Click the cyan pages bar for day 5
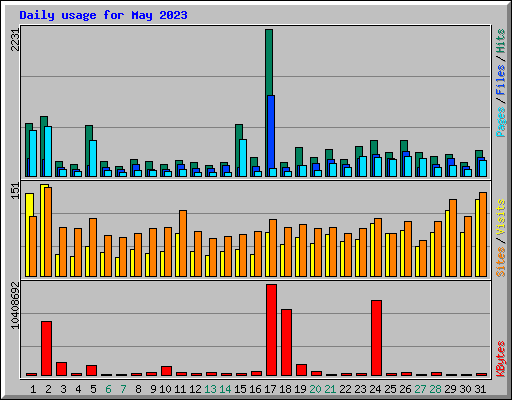512x400 pixels. click(x=93, y=158)
